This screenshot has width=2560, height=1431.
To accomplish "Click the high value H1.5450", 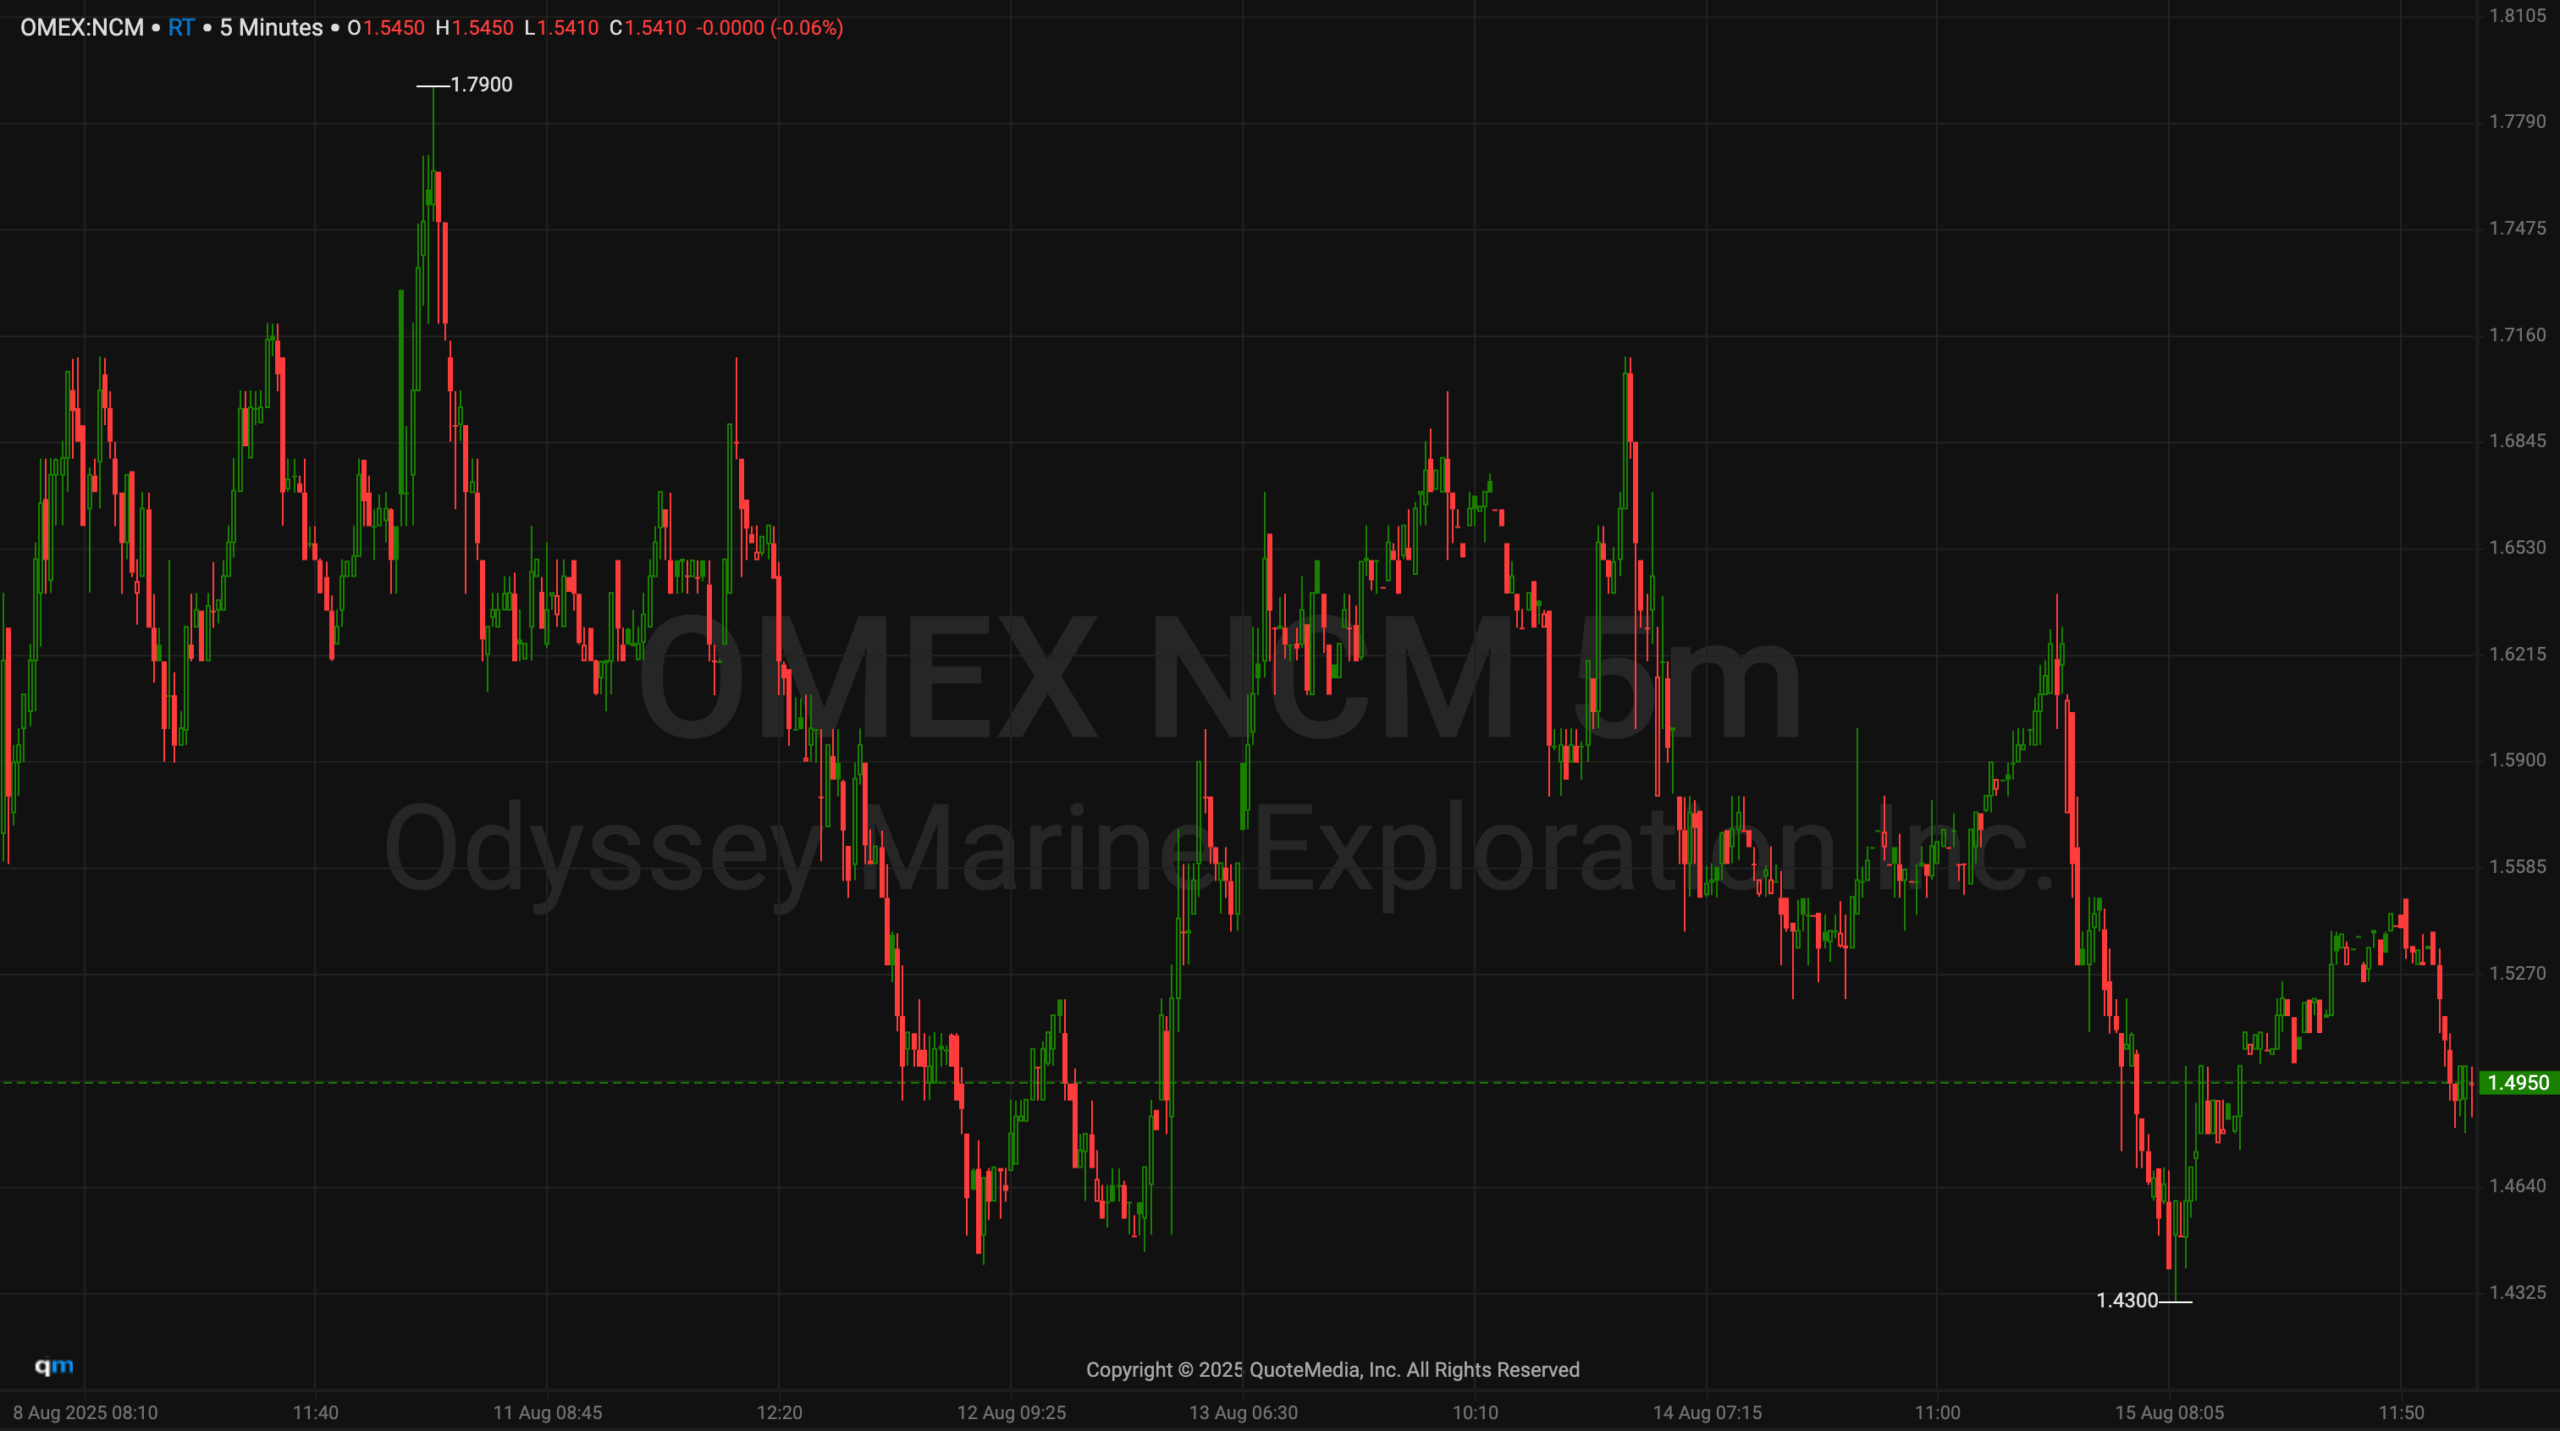I will 474,28.
